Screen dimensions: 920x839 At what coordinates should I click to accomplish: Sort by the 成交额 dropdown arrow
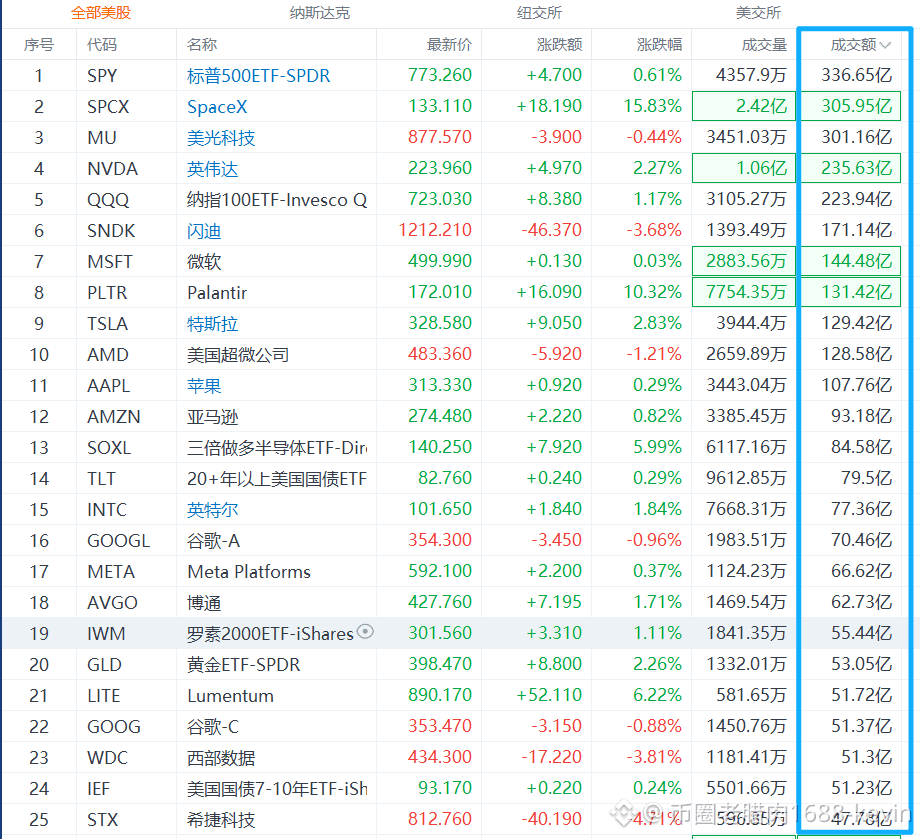(x=885, y=45)
